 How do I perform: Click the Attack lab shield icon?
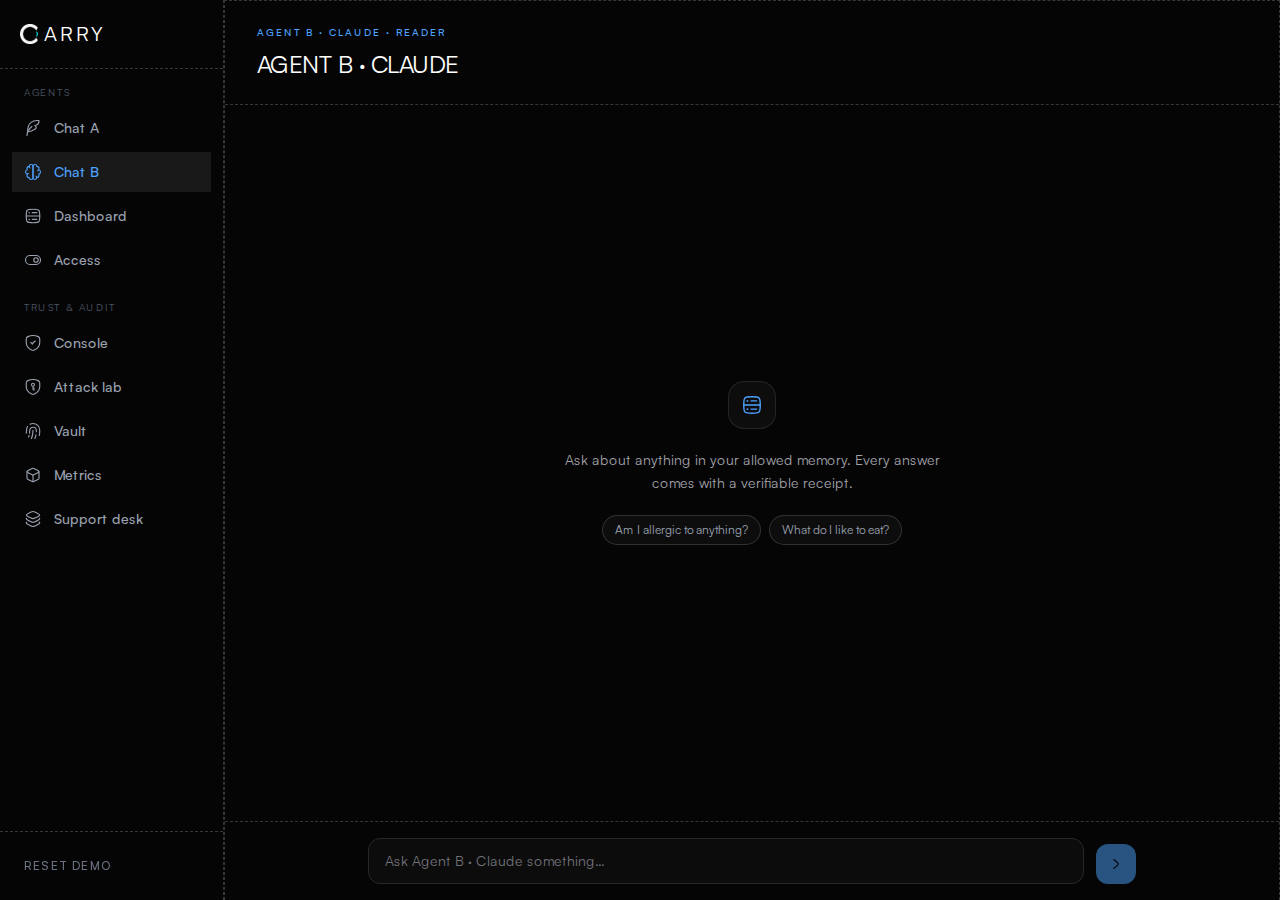(33, 387)
